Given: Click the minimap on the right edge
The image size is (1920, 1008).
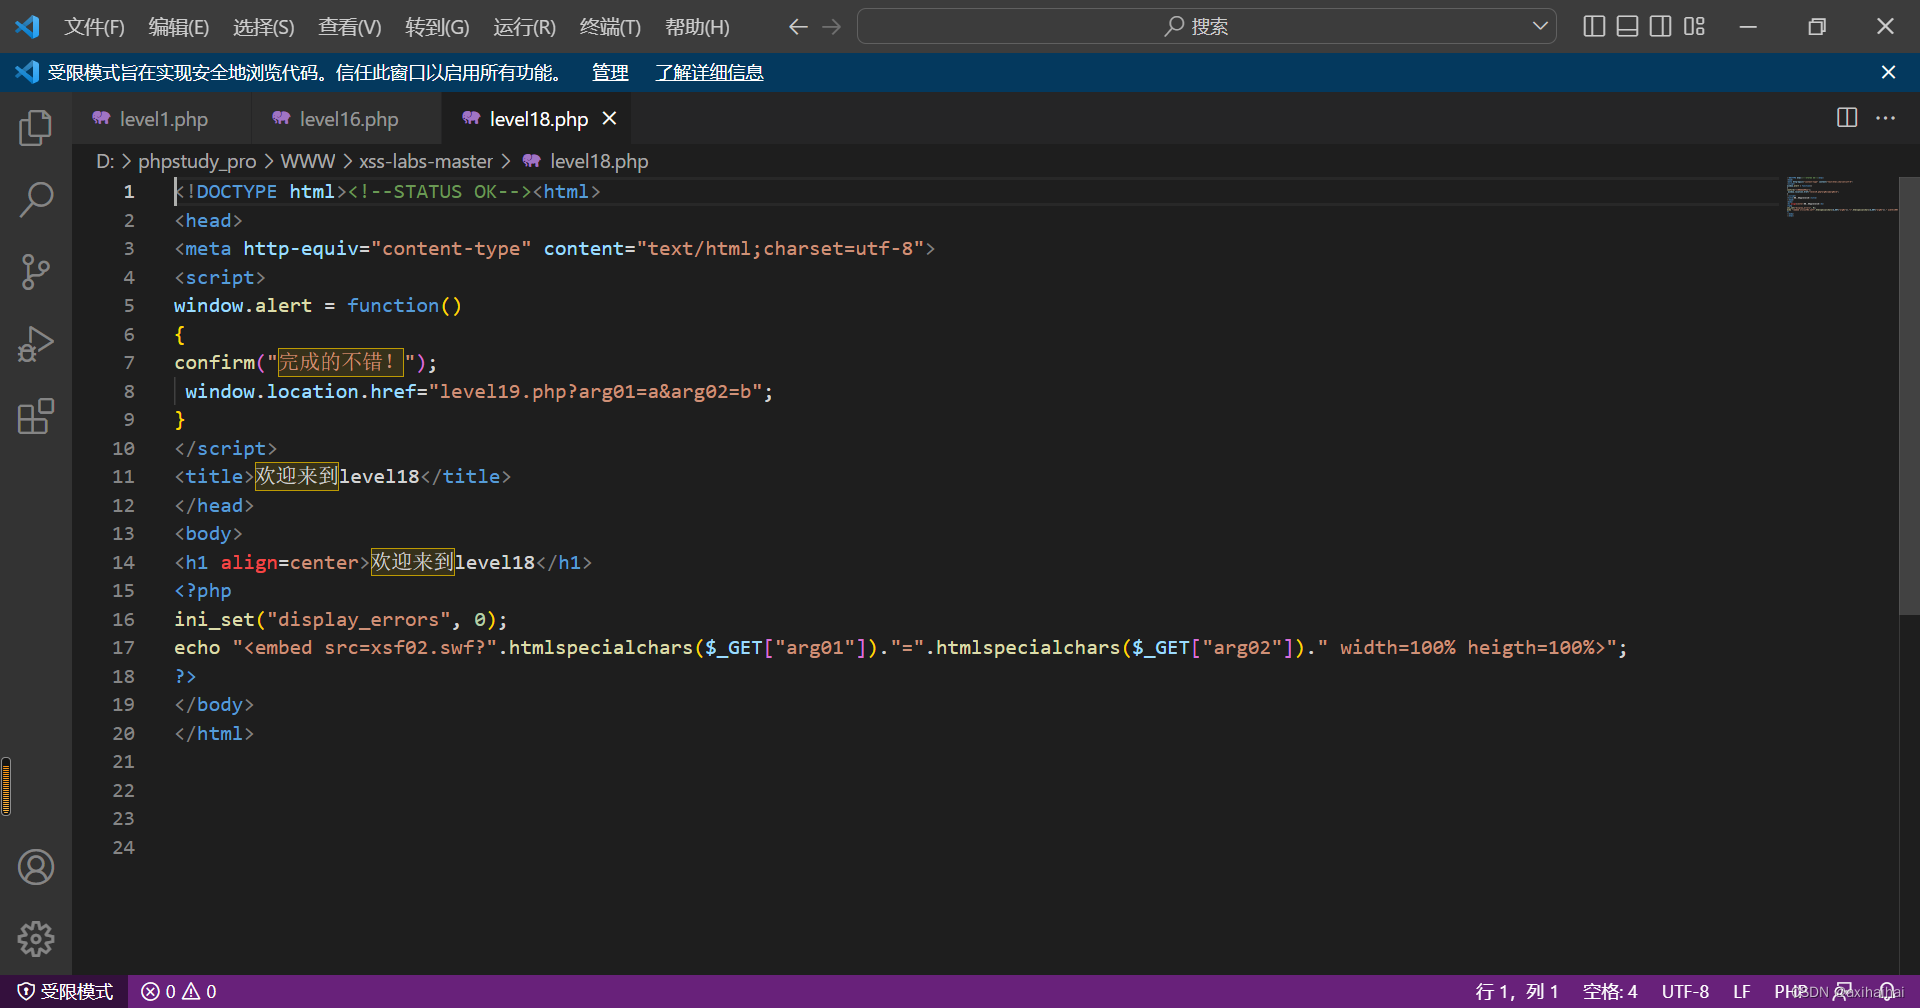Looking at the screenshot, I should pos(1840,197).
